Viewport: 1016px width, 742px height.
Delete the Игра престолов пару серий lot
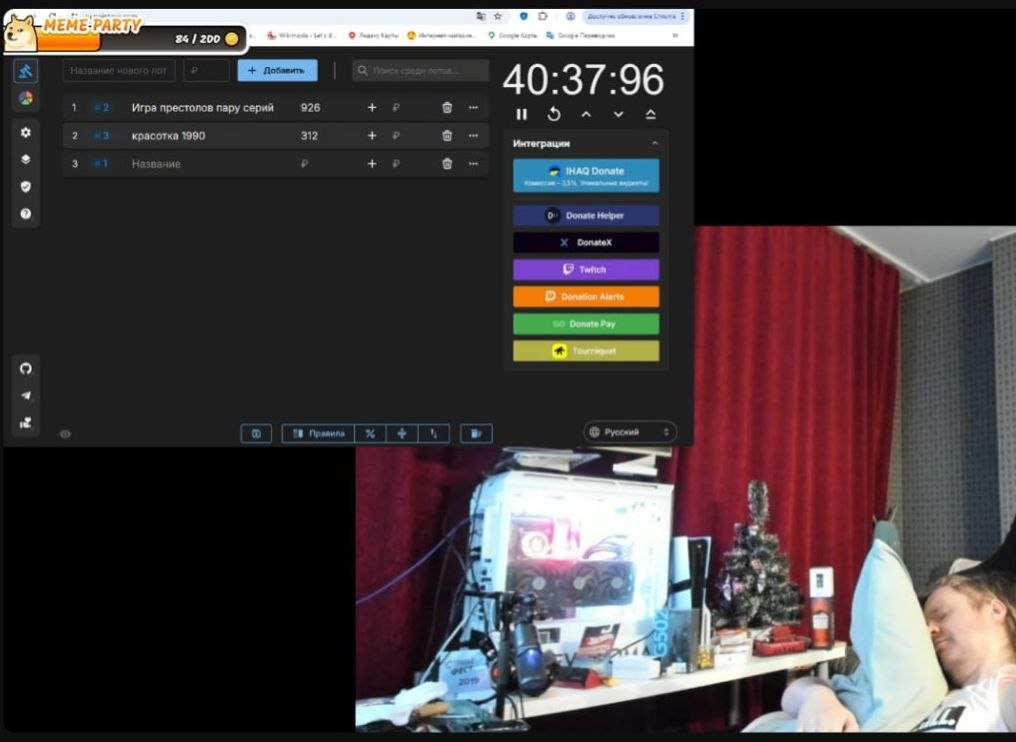point(447,108)
